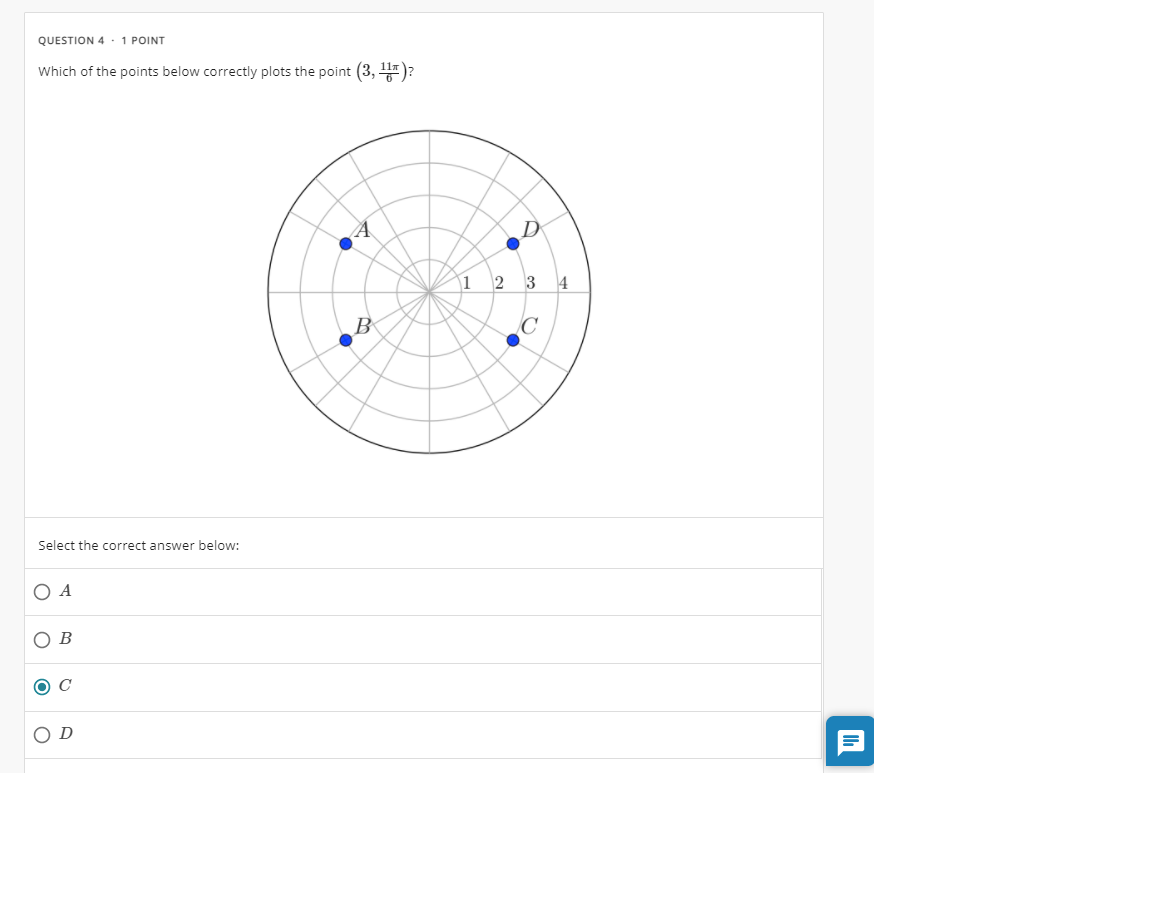Select the checked radio button C
The width and height of the screenshot is (1152, 908).
click(x=43, y=687)
